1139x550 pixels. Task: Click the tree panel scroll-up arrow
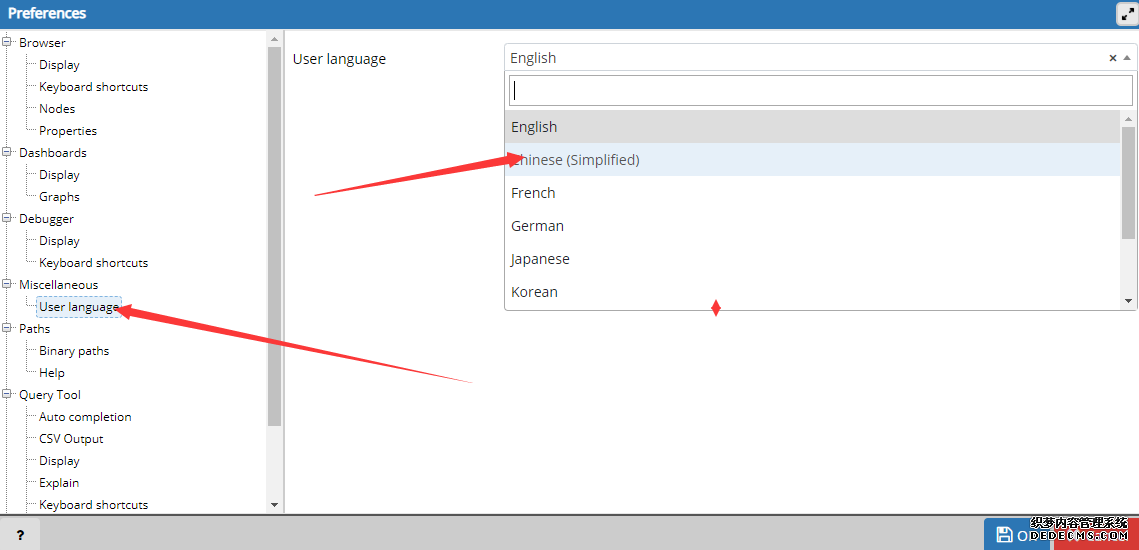[x=275, y=39]
